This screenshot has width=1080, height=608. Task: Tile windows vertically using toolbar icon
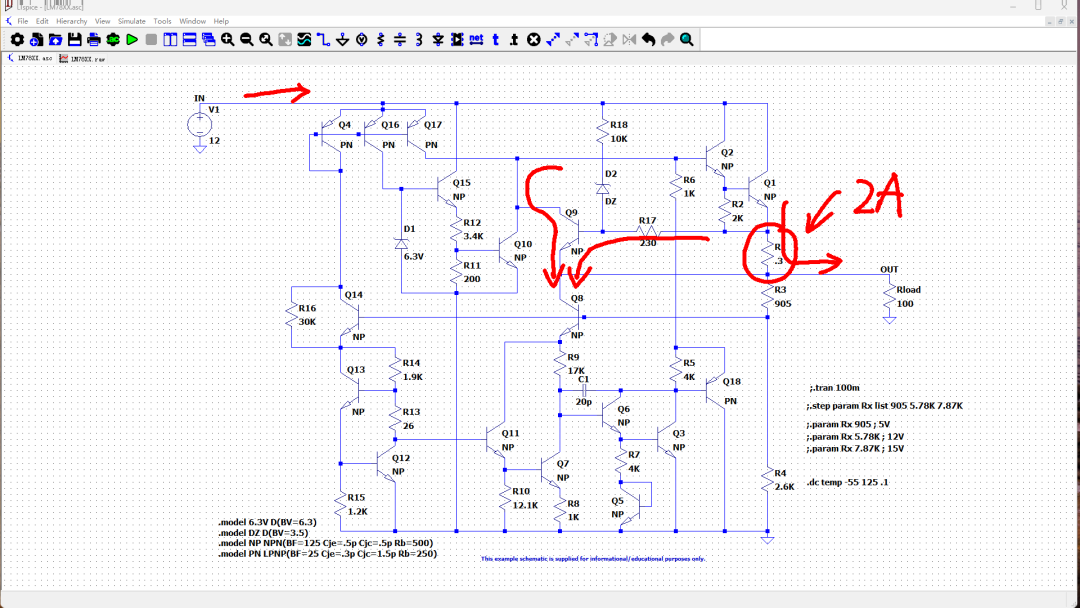[170, 40]
